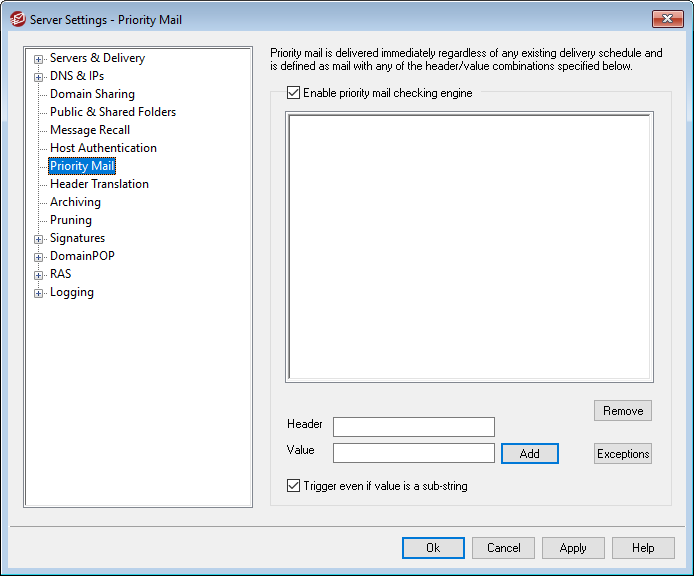694x576 pixels.
Task: Toggle 'Trigger even if value is a sub-string'
Action: tap(293, 486)
